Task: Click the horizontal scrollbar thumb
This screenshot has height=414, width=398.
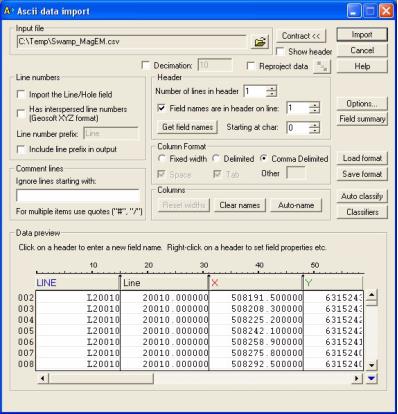Action: click(x=101, y=378)
